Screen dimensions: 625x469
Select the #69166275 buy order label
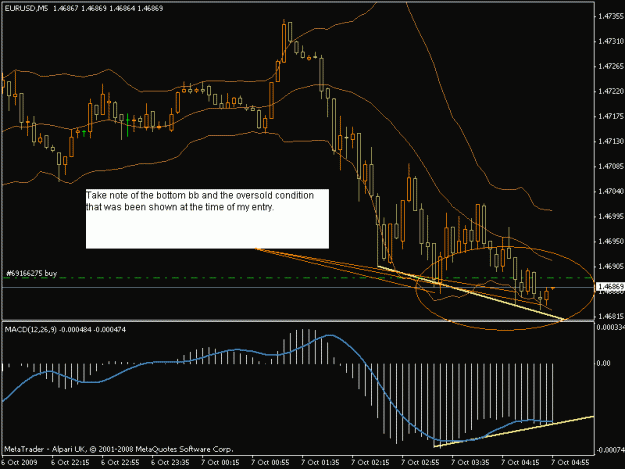32,273
